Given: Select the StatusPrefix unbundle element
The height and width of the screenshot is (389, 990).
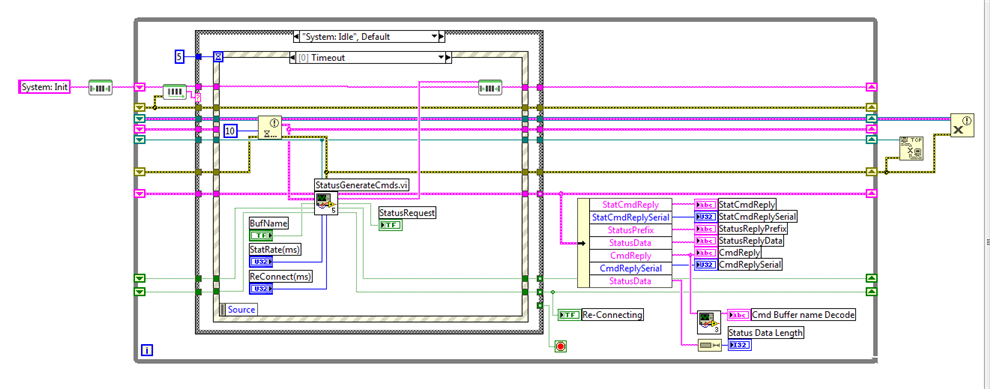Looking at the screenshot, I should tap(629, 229).
